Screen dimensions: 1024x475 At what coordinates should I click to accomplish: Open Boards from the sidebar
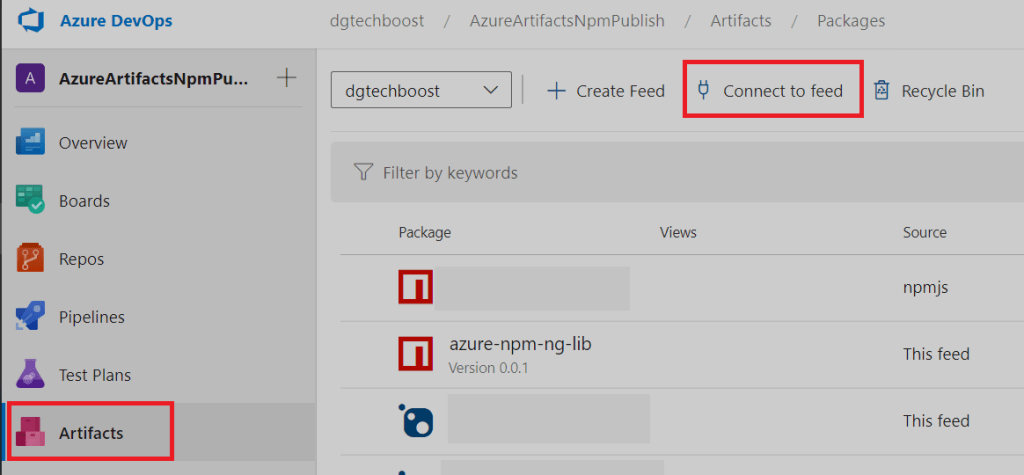(84, 201)
